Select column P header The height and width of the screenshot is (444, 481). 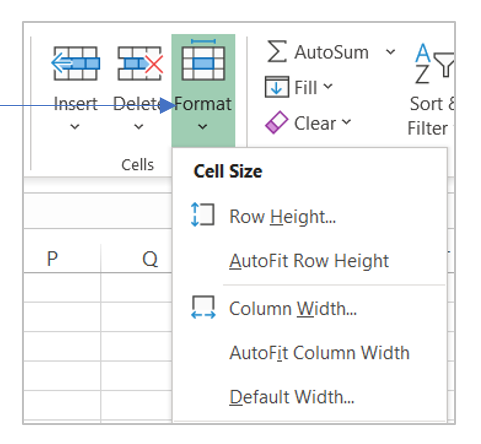pos(62,259)
